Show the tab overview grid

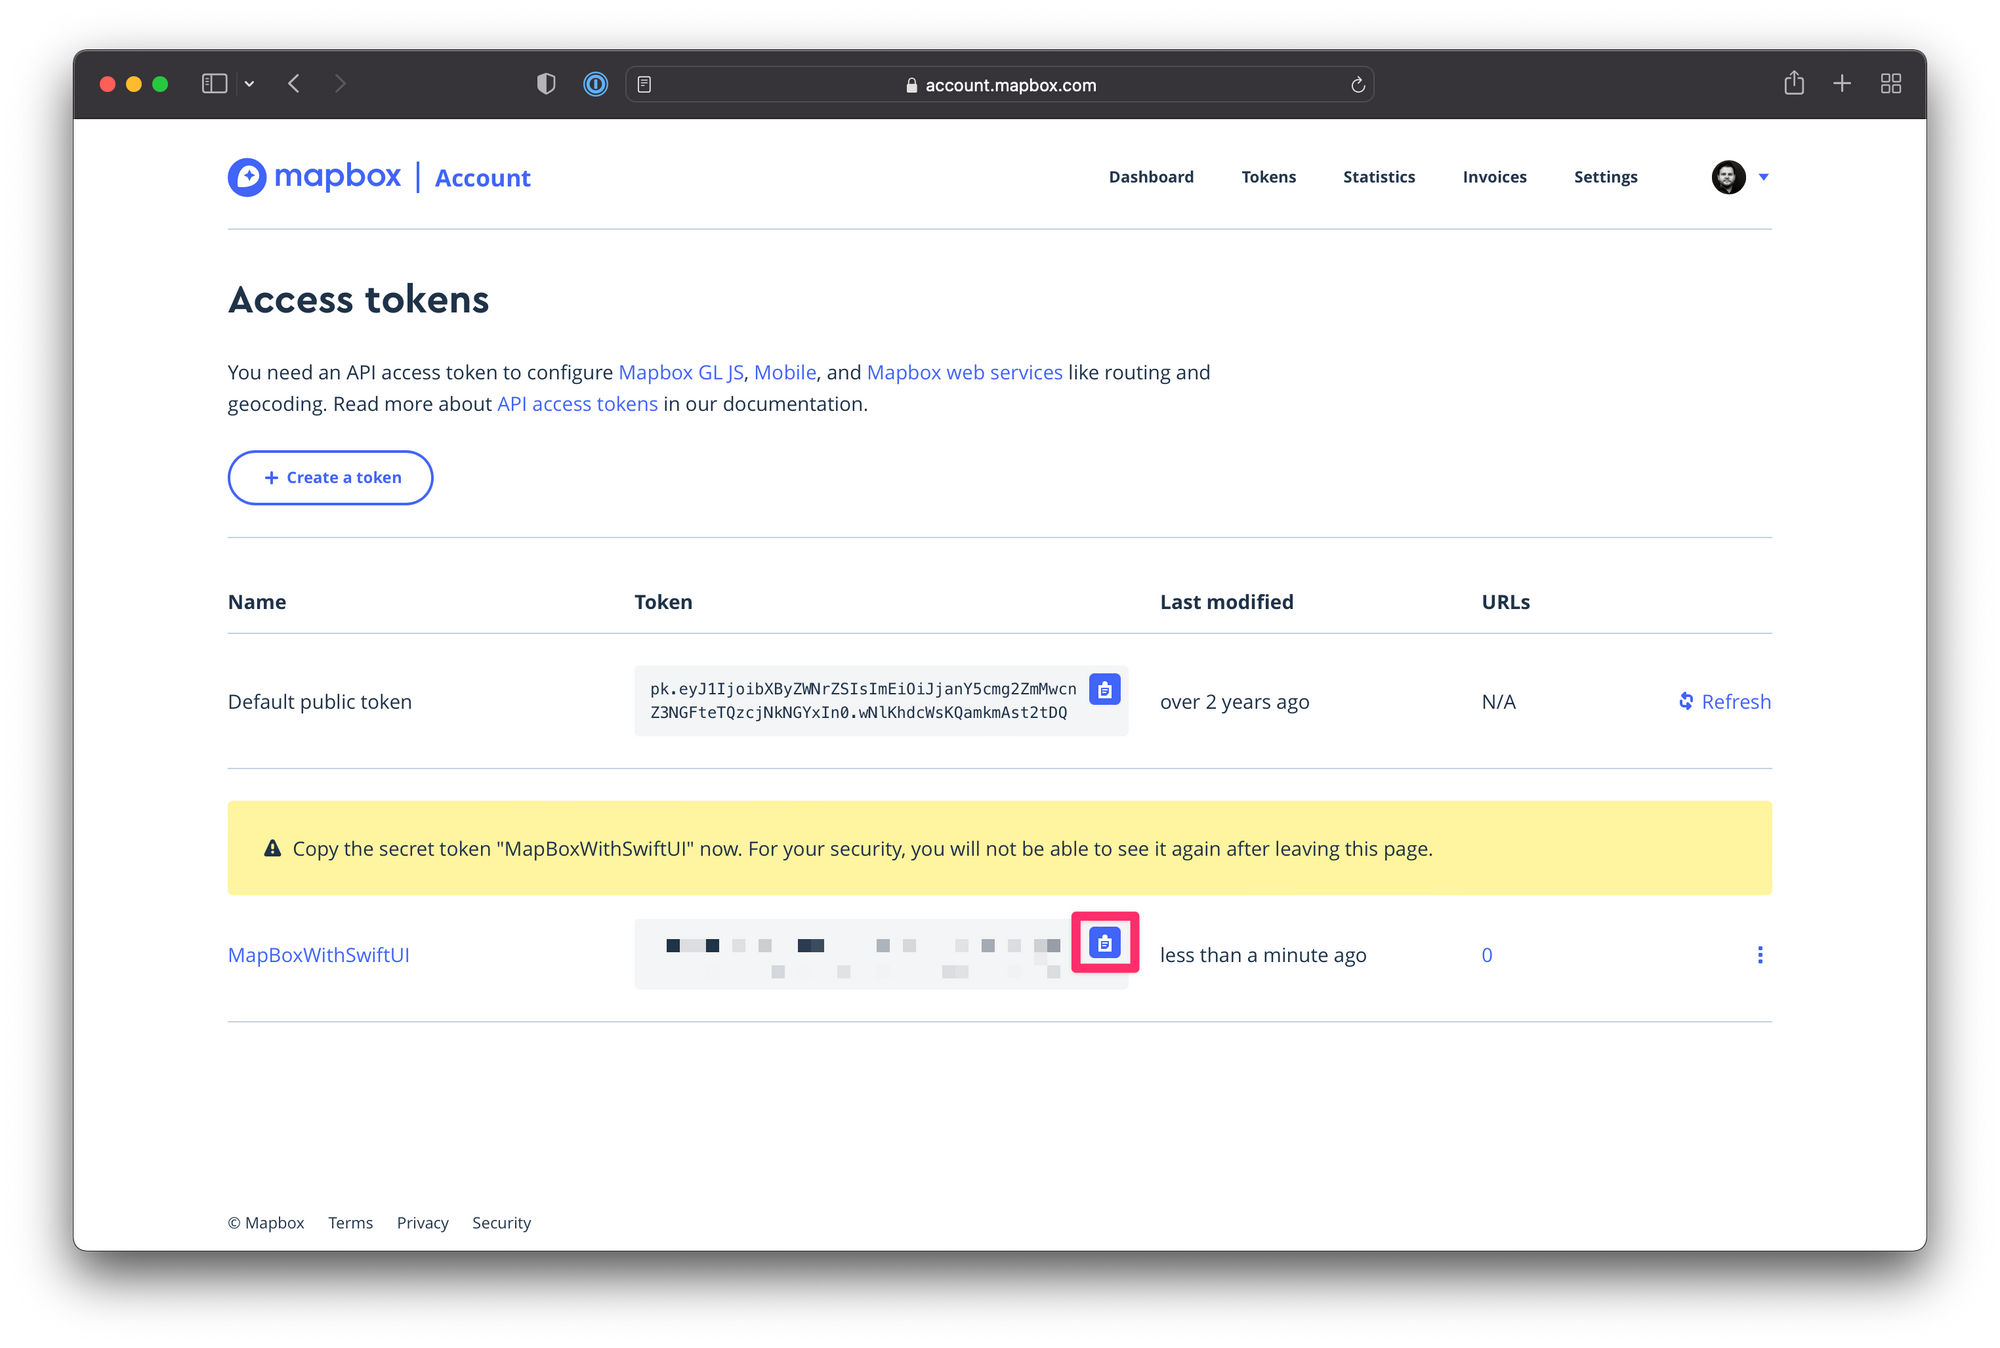pos(1890,84)
